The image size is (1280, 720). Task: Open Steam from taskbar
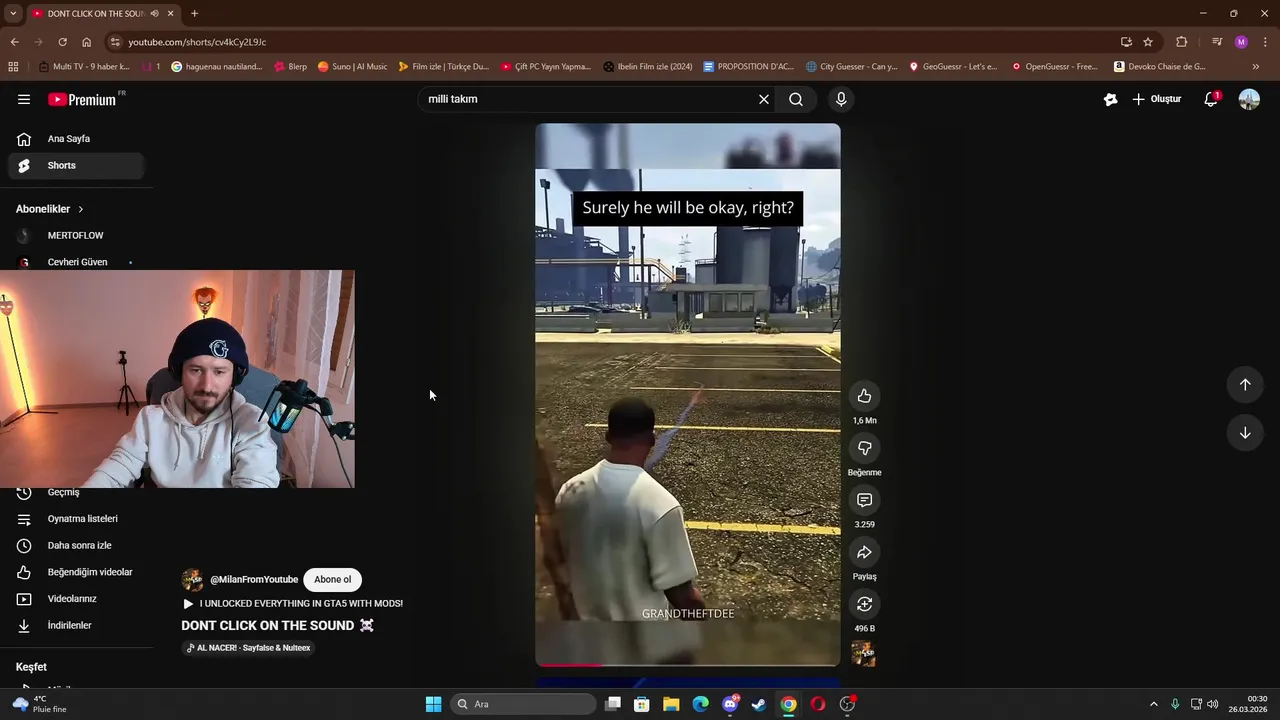(x=759, y=704)
